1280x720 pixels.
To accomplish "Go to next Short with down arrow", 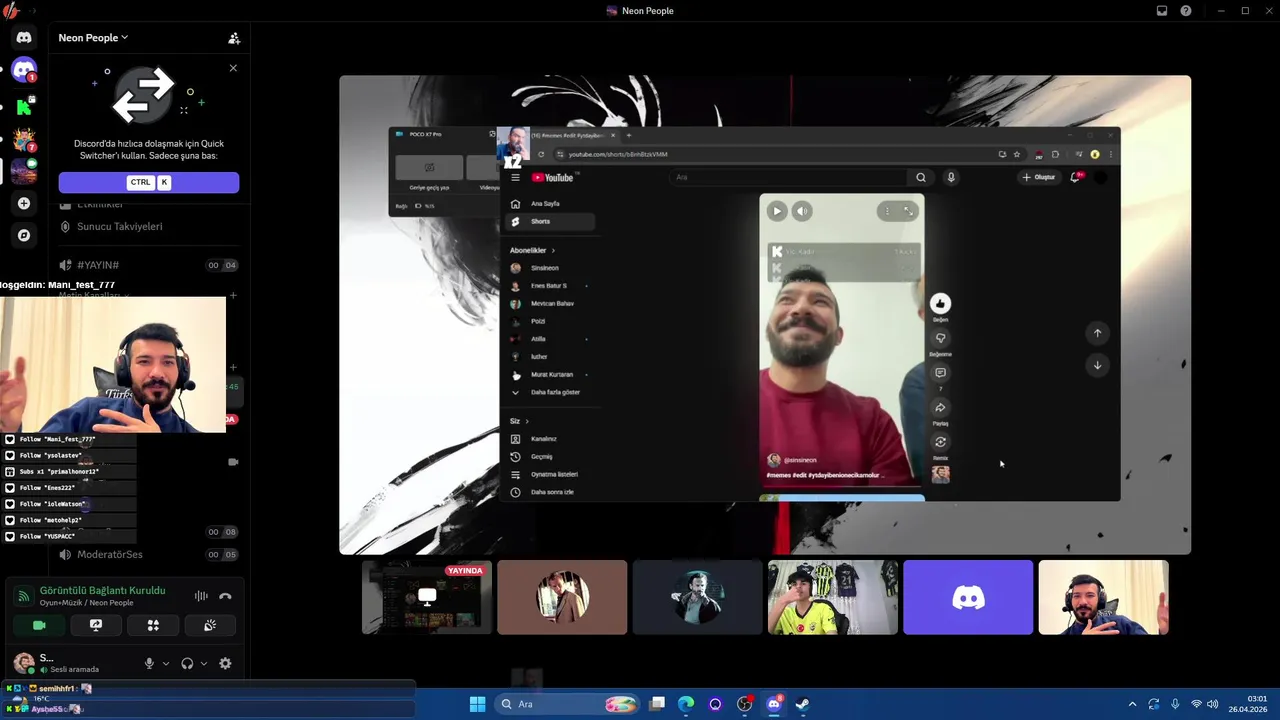I will pos(1097,365).
